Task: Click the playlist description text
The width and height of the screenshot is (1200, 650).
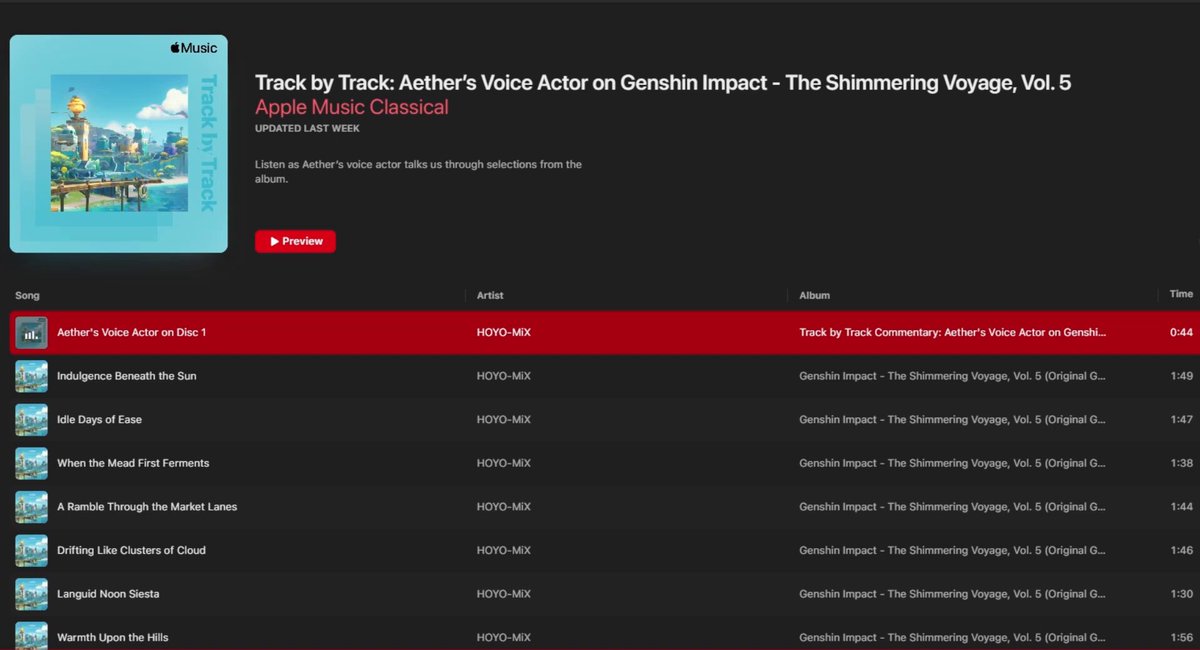Action: click(x=418, y=172)
